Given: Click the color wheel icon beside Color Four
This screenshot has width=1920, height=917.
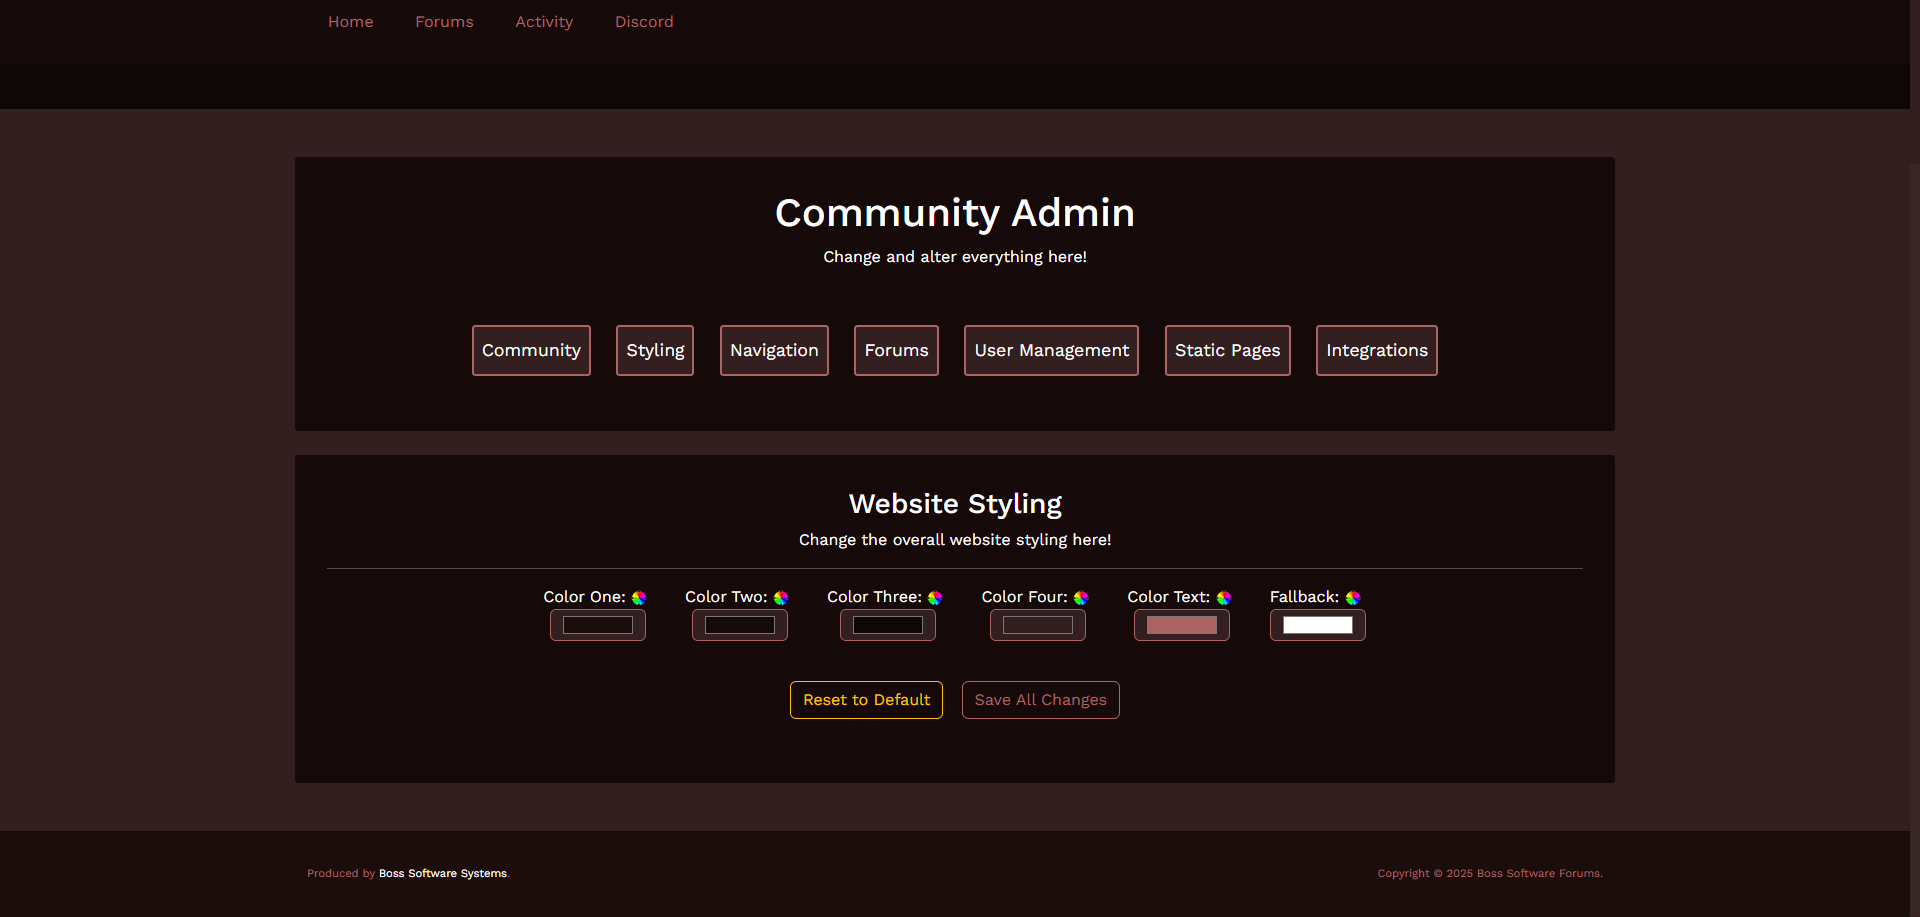Looking at the screenshot, I should pyautogui.click(x=1081, y=598).
